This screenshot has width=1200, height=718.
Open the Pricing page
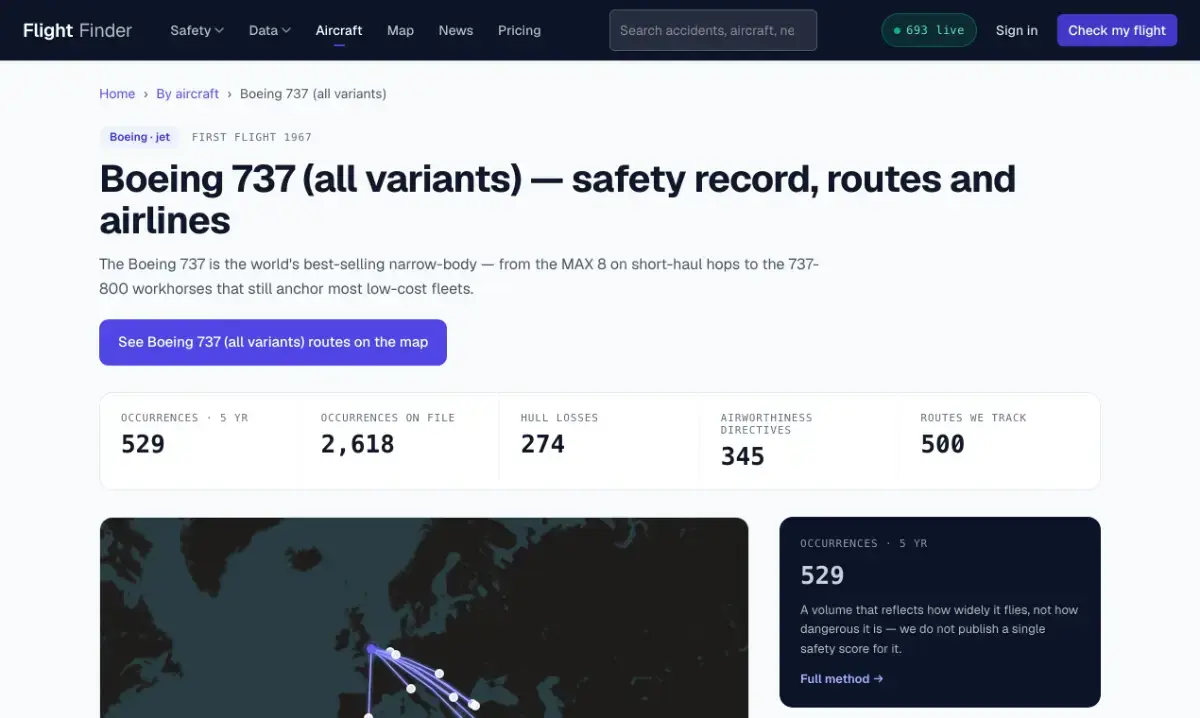coord(519,30)
